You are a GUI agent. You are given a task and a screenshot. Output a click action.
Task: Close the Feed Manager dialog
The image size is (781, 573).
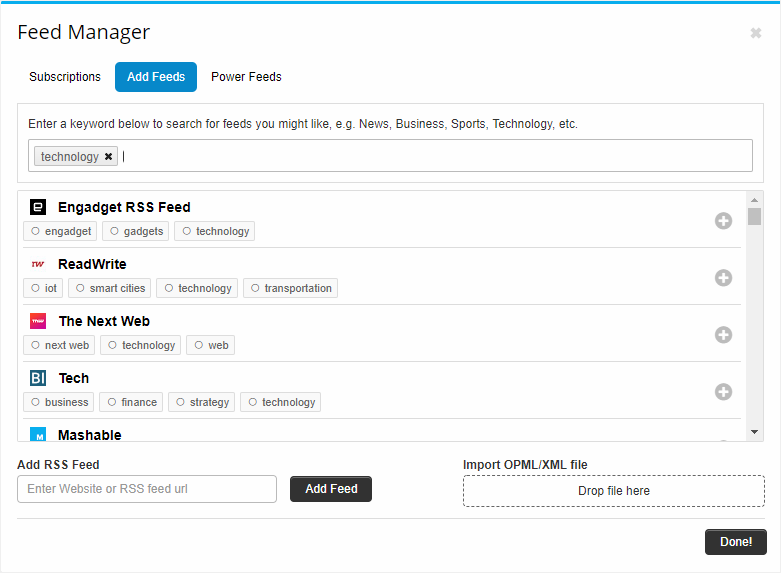pos(756,33)
